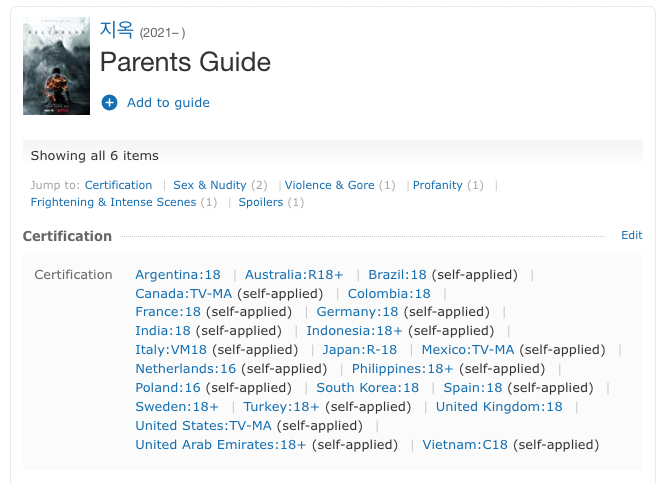
Task: Edit the Certification section
Action: (x=632, y=235)
